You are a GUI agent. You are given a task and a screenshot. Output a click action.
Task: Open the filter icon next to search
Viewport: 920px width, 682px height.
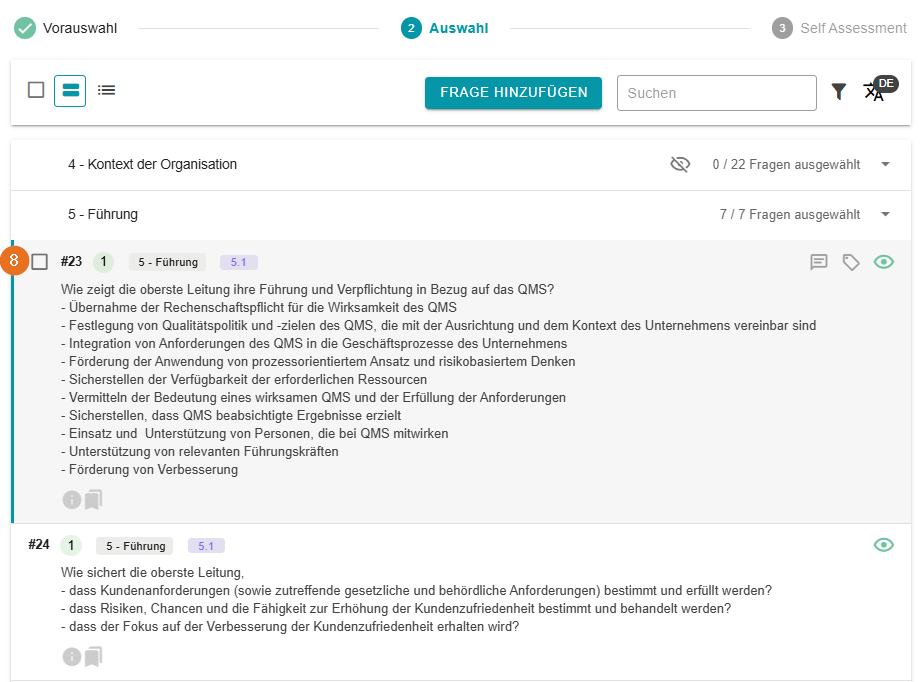[839, 92]
